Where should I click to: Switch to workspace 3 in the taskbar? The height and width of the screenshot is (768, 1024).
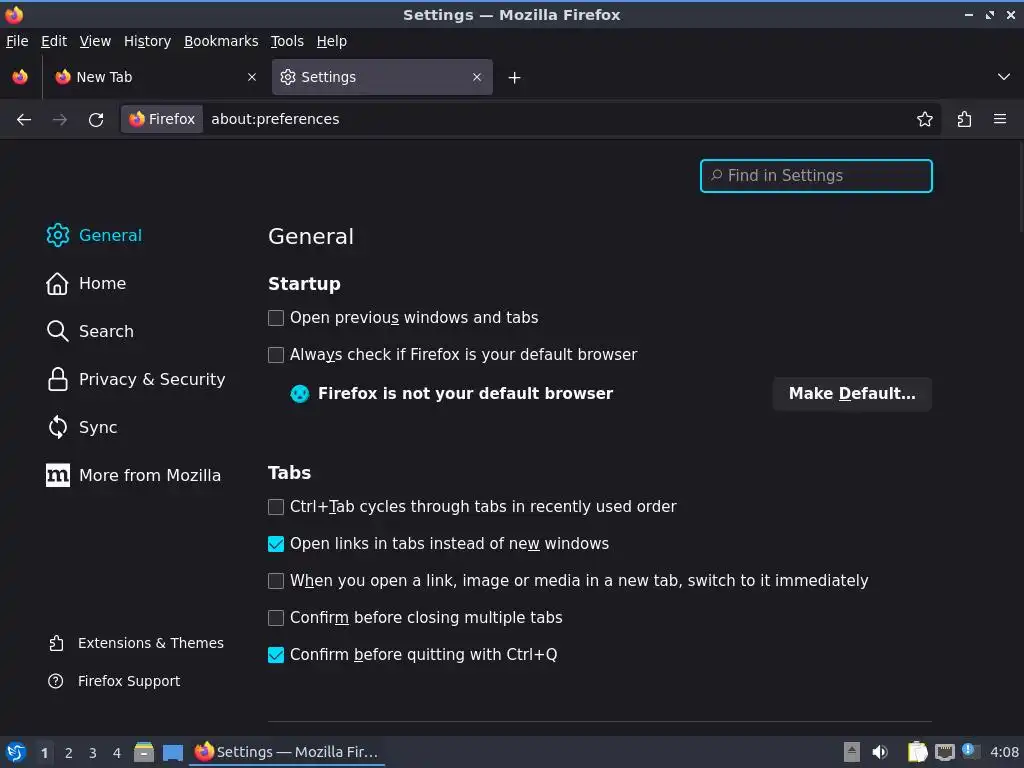point(93,753)
